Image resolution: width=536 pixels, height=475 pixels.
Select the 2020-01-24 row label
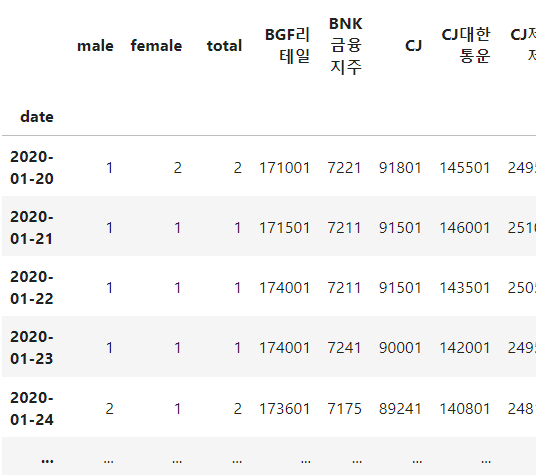click(x=32, y=409)
